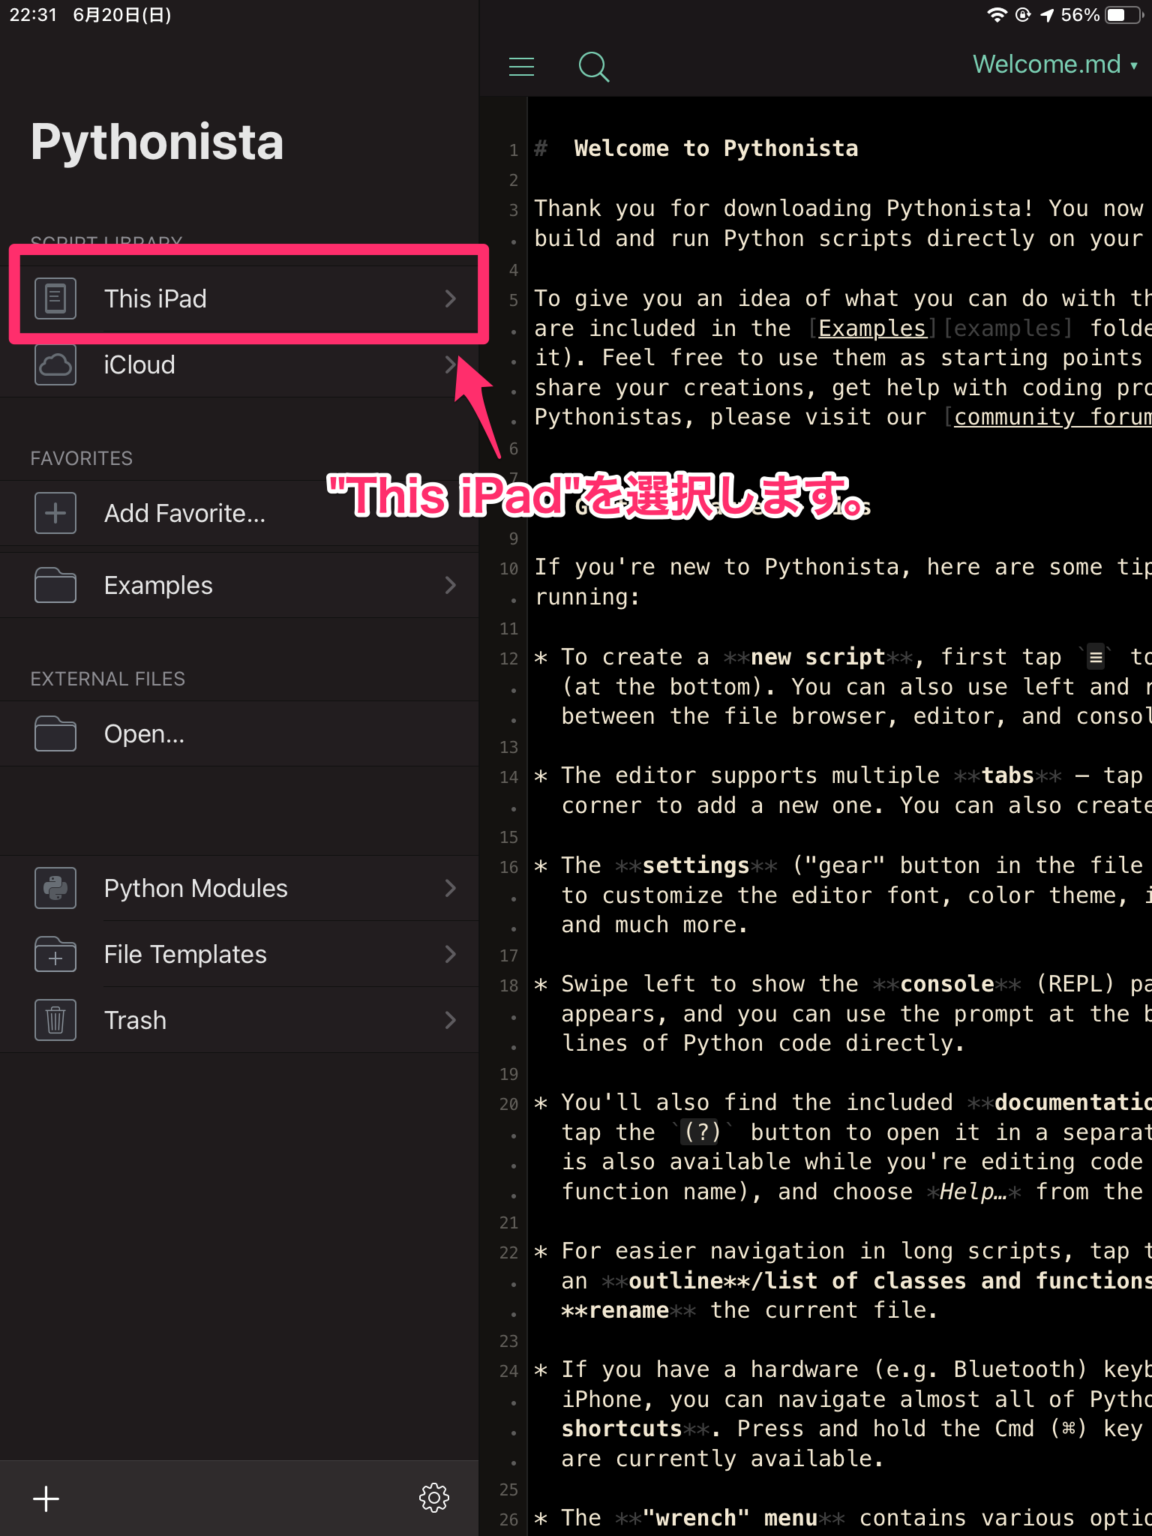Select Add Favorite… in the sidebar
The height and width of the screenshot is (1536, 1152).
pos(185,513)
